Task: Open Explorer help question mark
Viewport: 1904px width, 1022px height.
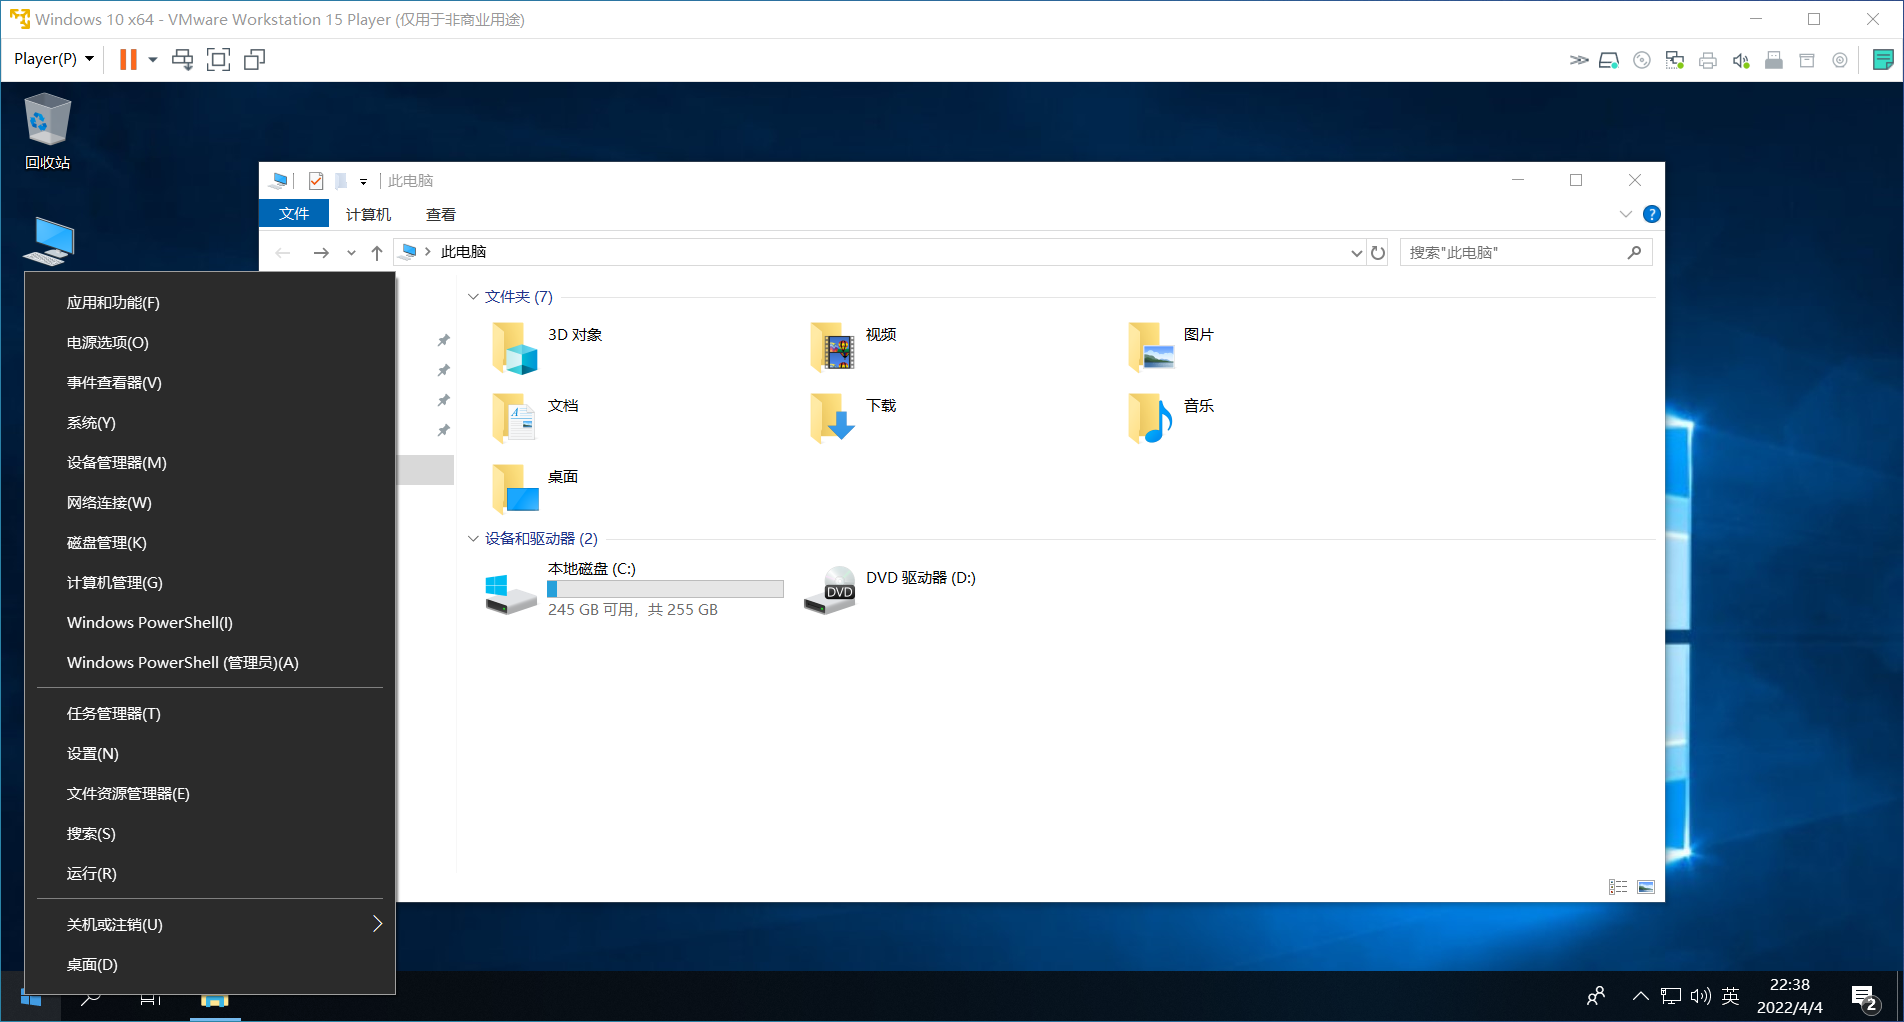Action: [1652, 214]
